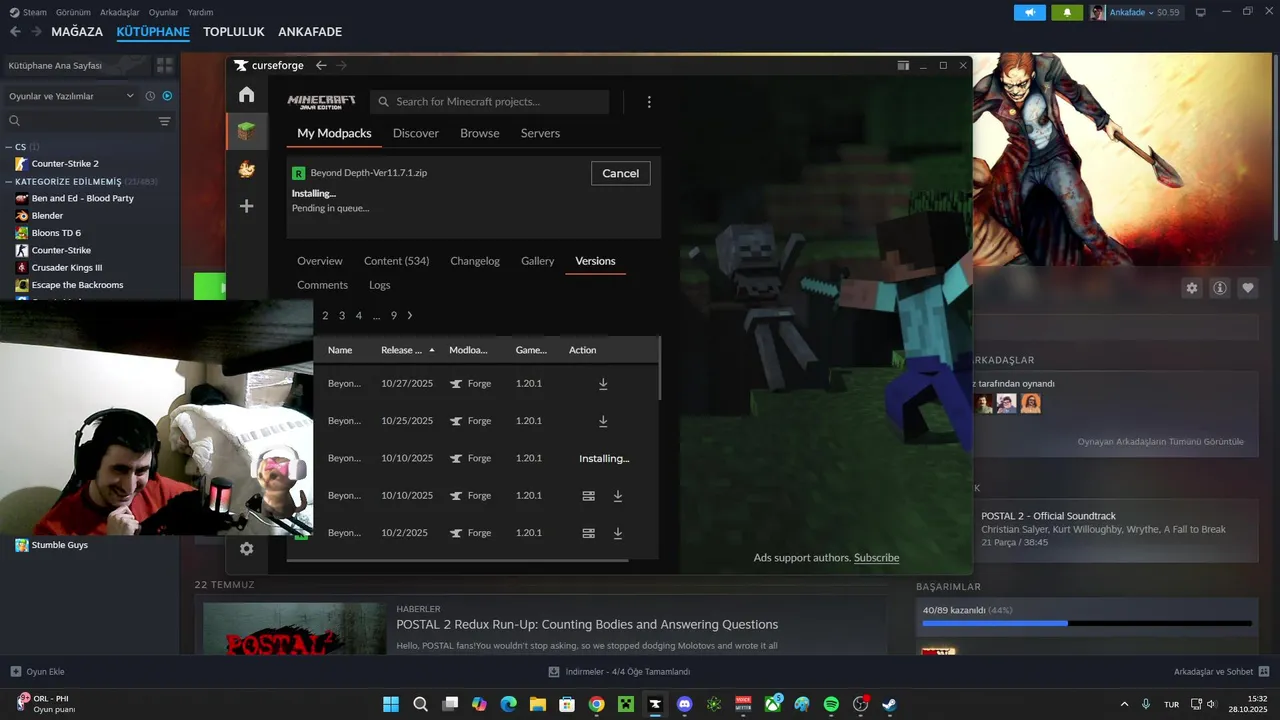Collapse the KATEGORİZE EDİLMEMİŞ category

[9, 182]
